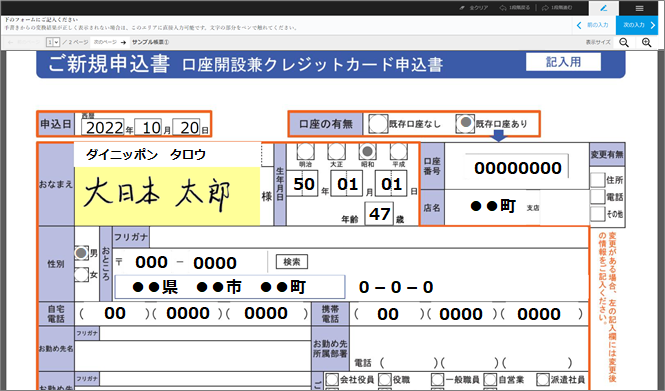Select 女 gender option
The height and width of the screenshot is (391, 665).
point(81,274)
